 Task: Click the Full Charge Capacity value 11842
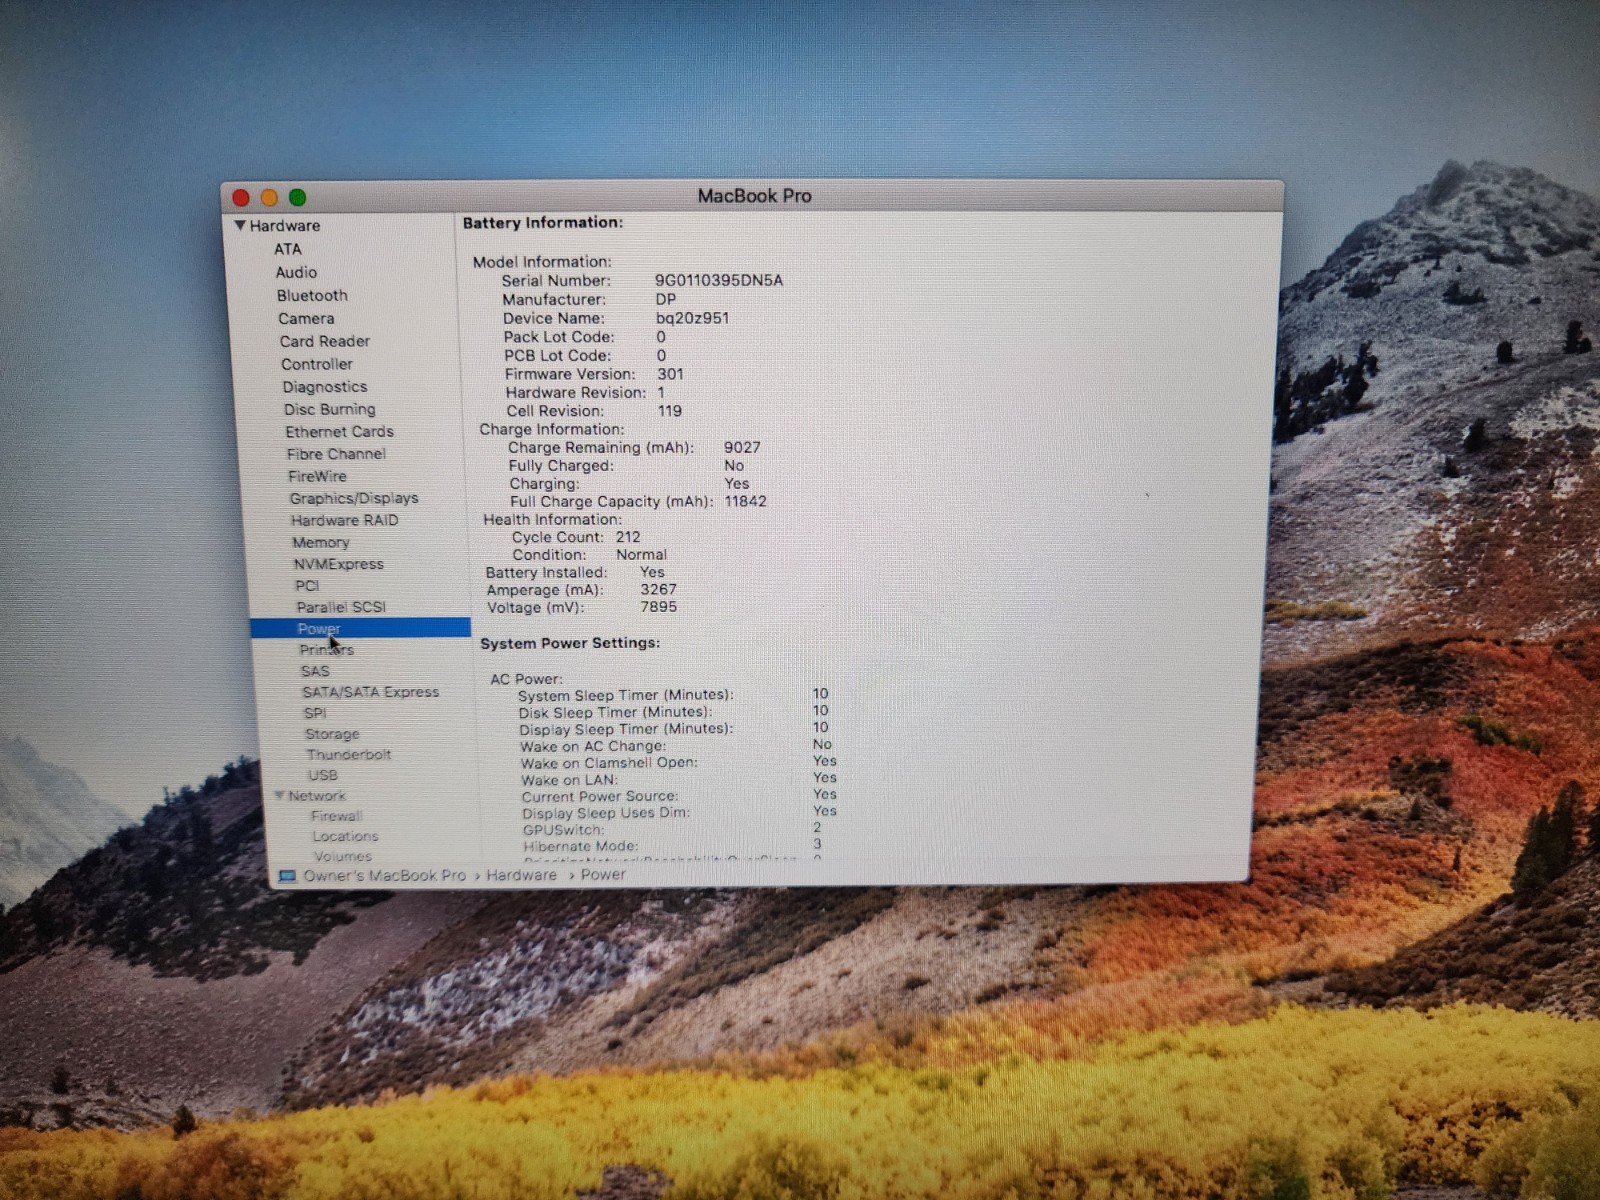746,502
